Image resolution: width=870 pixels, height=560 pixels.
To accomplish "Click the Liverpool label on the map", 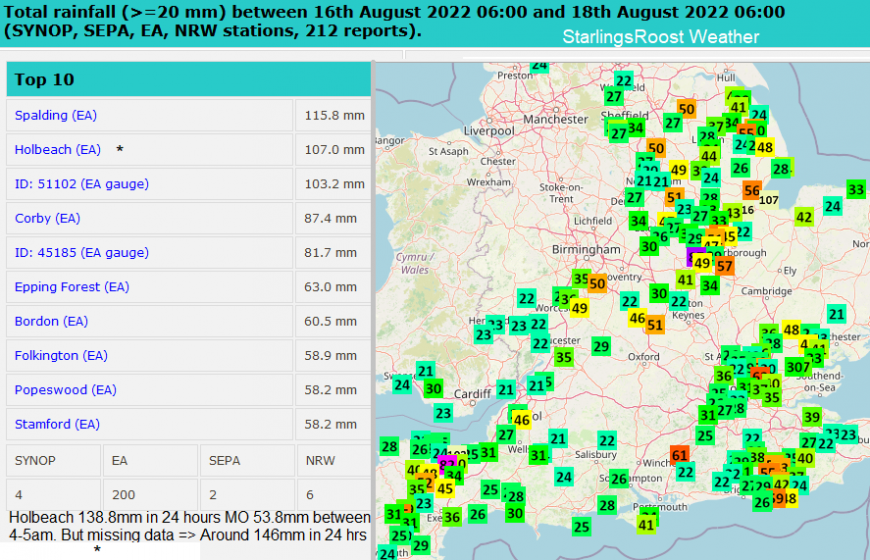I will [489, 131].
